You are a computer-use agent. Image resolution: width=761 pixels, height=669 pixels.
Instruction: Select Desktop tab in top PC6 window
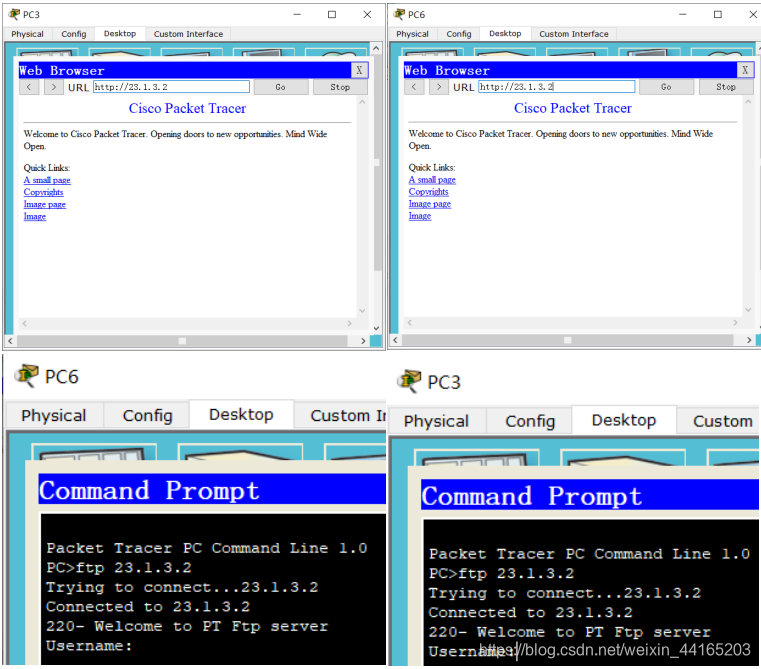click(505, 33)
